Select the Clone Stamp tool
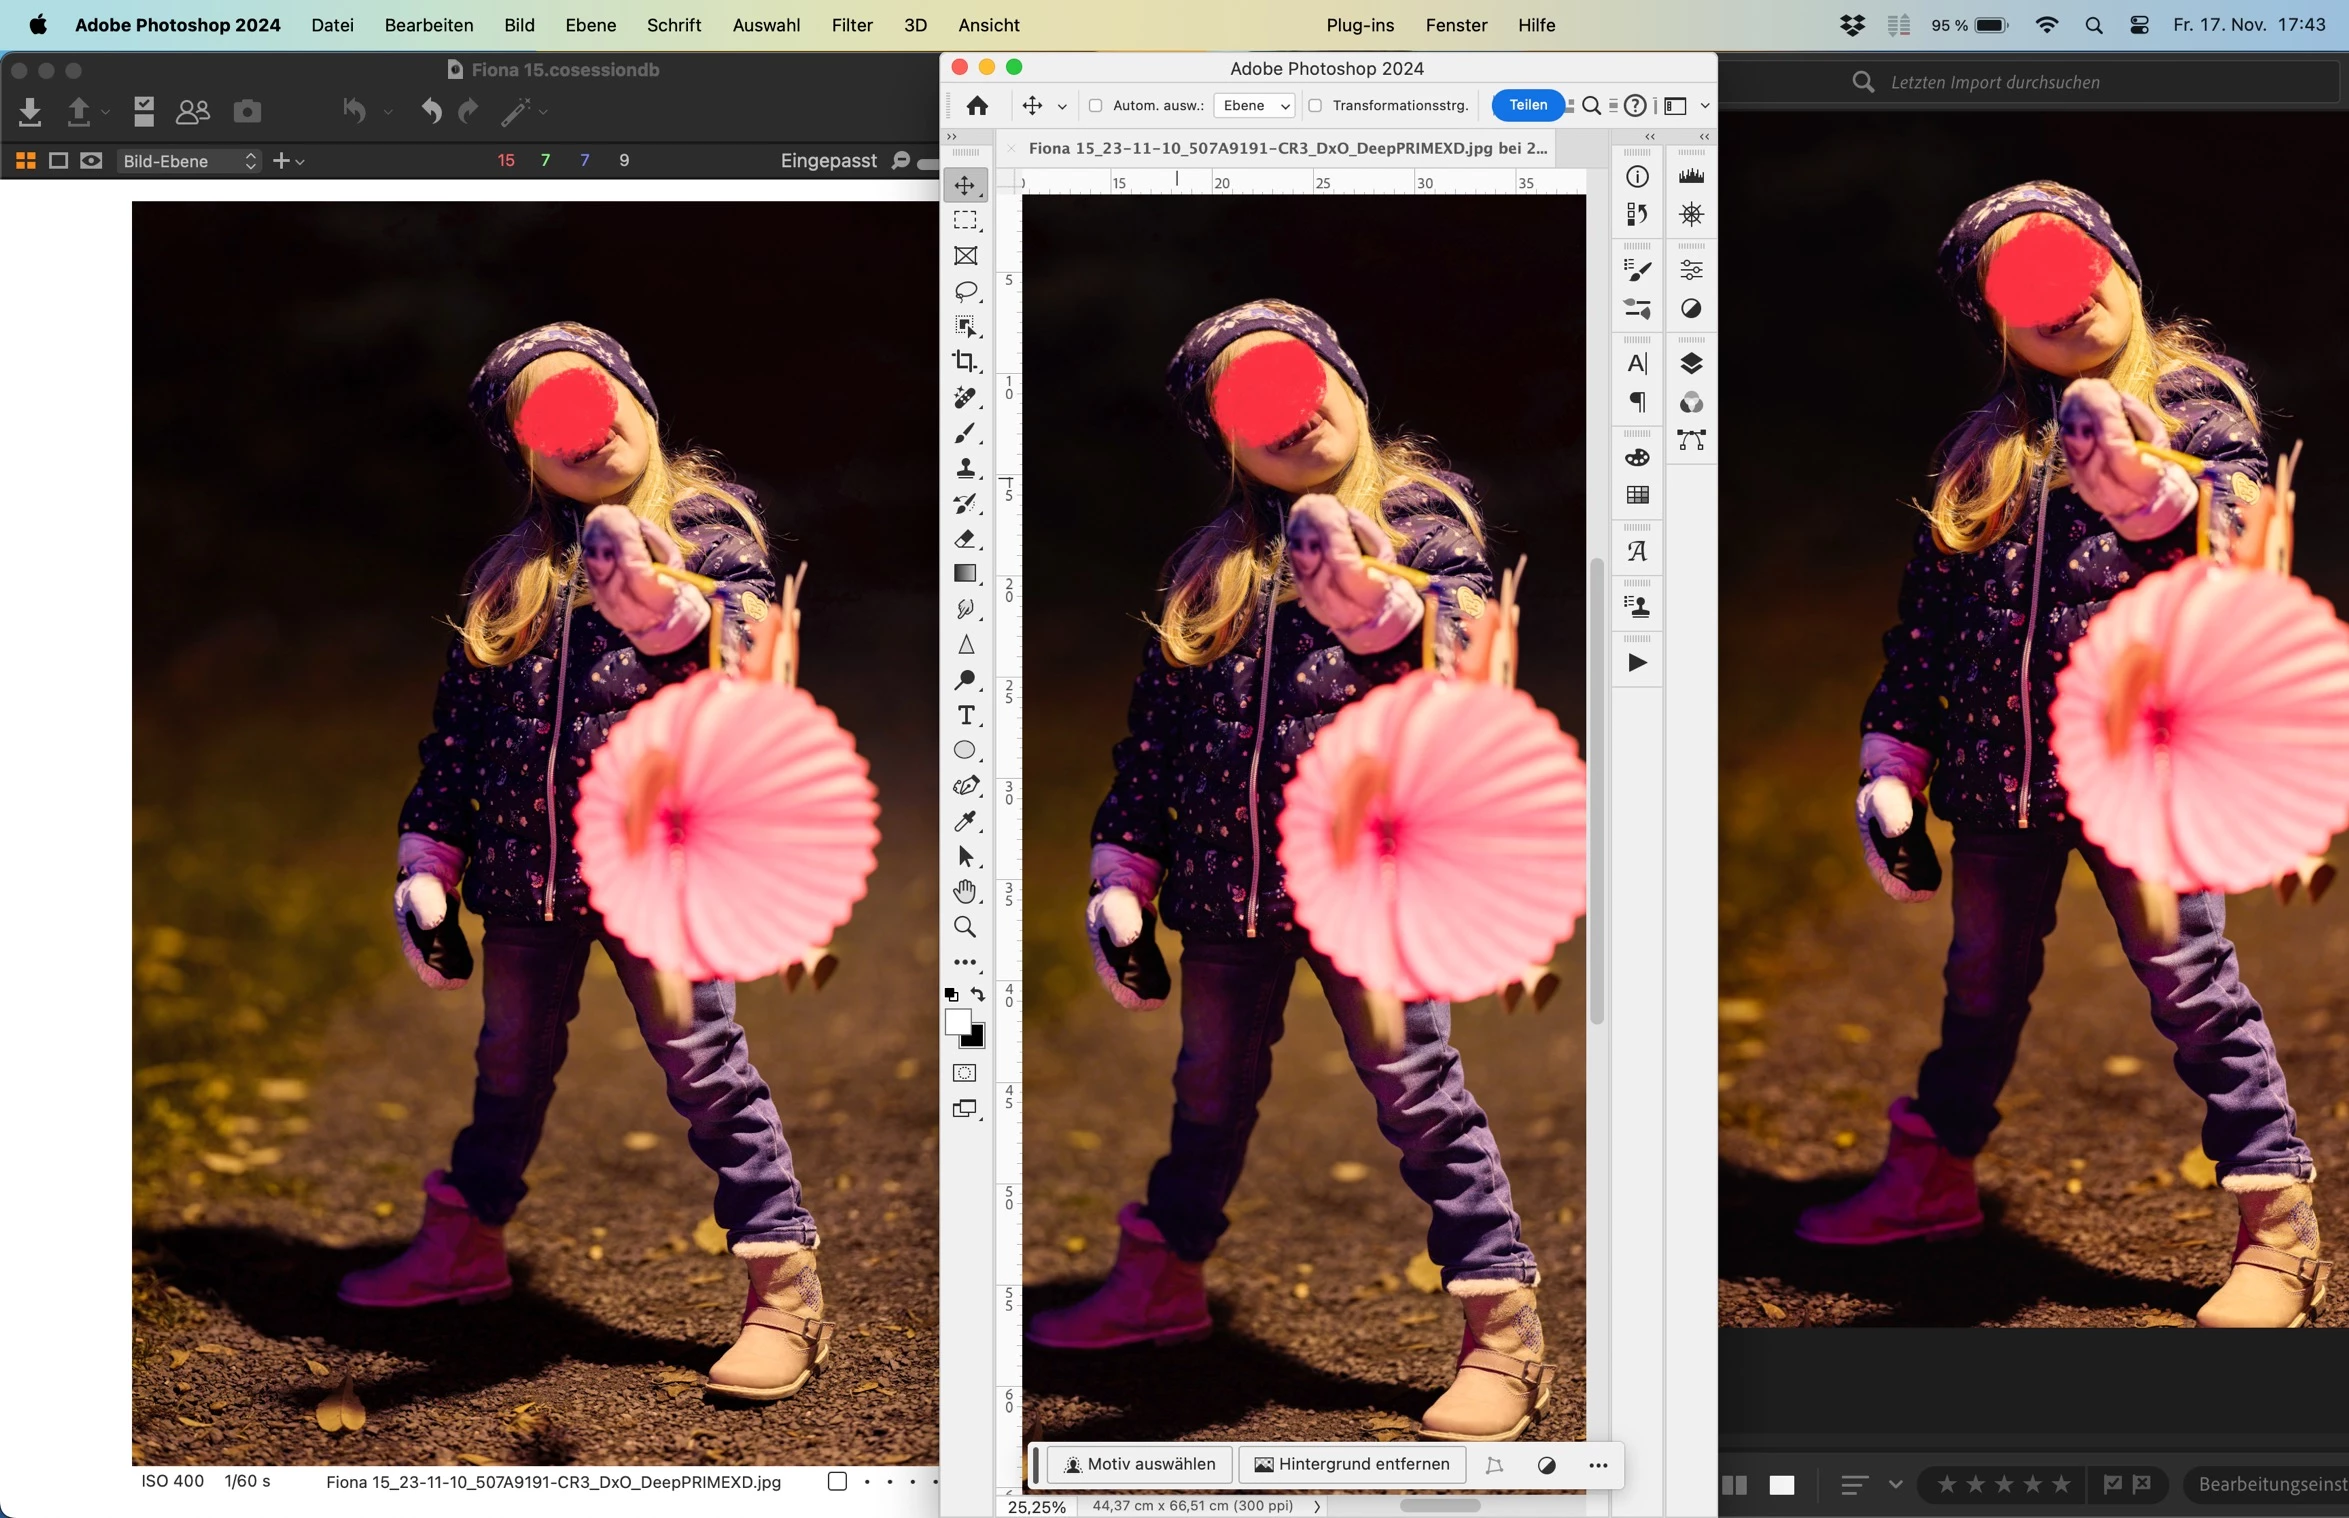Screen dimensions: 2349x1518 click(965, 468)
